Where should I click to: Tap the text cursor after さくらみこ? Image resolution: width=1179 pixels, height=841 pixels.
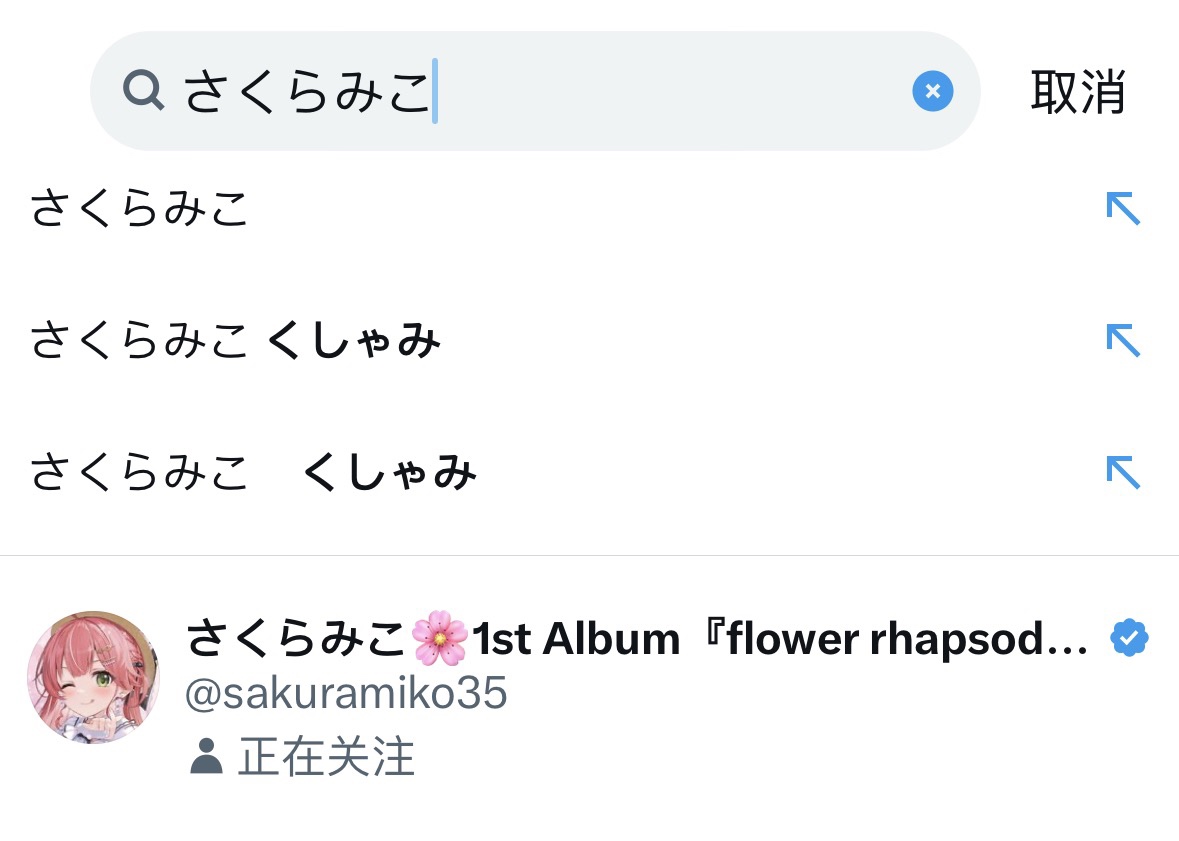[435, 92]
